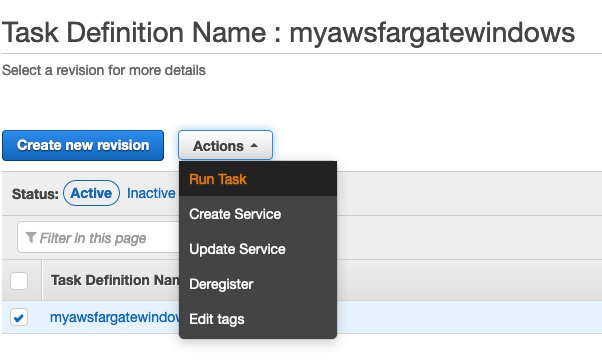Switch status filter to Inactive
Screen dimensions: 602x363
click(151, 193)
